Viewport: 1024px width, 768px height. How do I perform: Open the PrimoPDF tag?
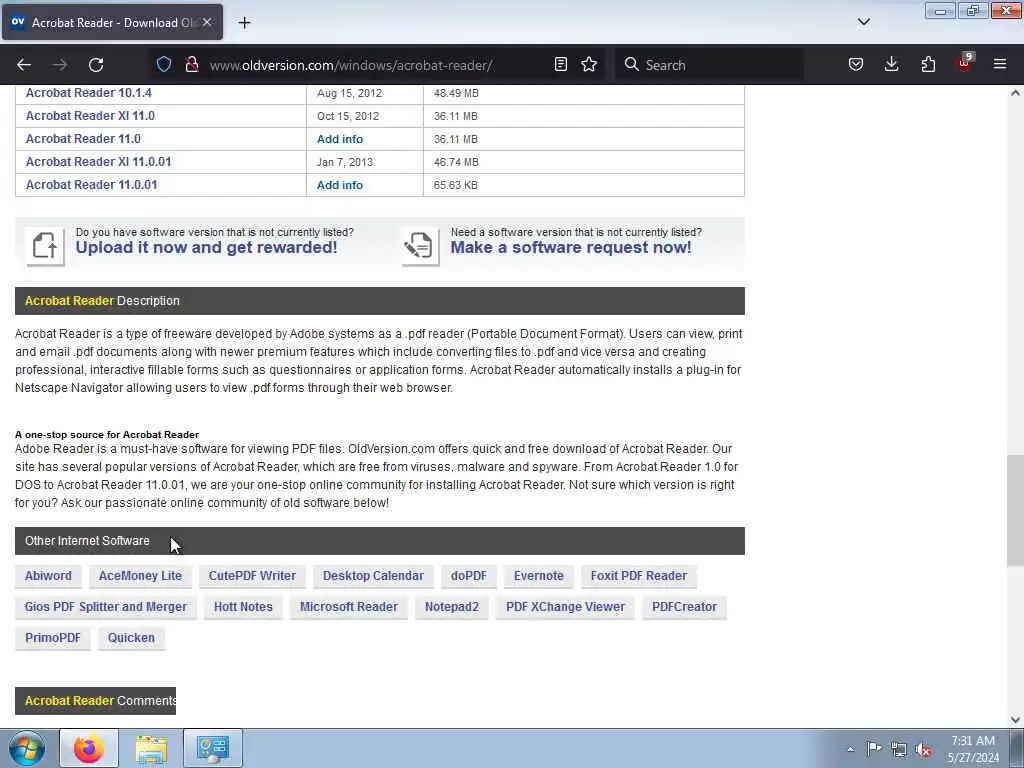coord(53,638)
